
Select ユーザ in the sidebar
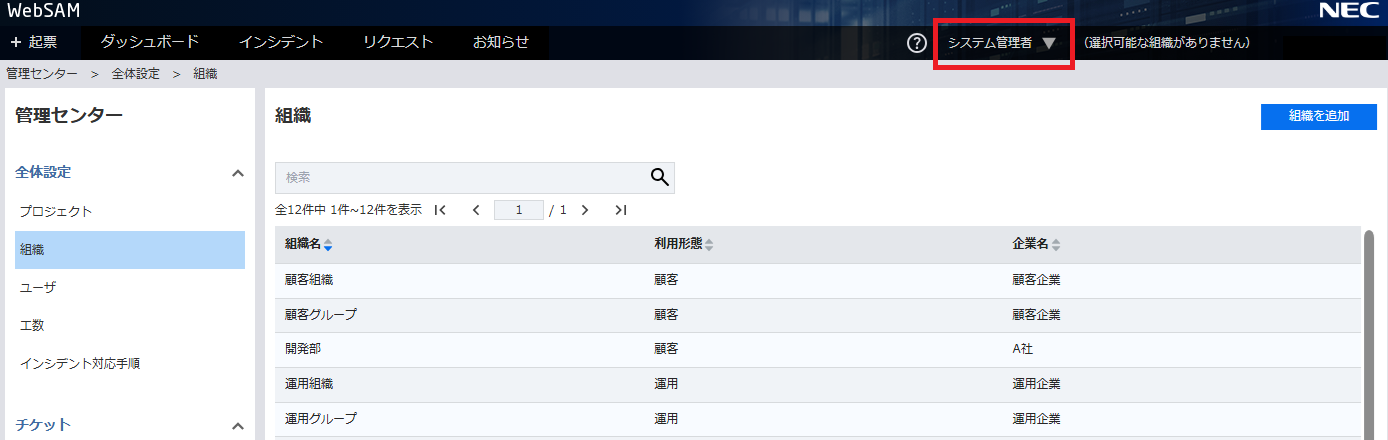tap(38, 288)
